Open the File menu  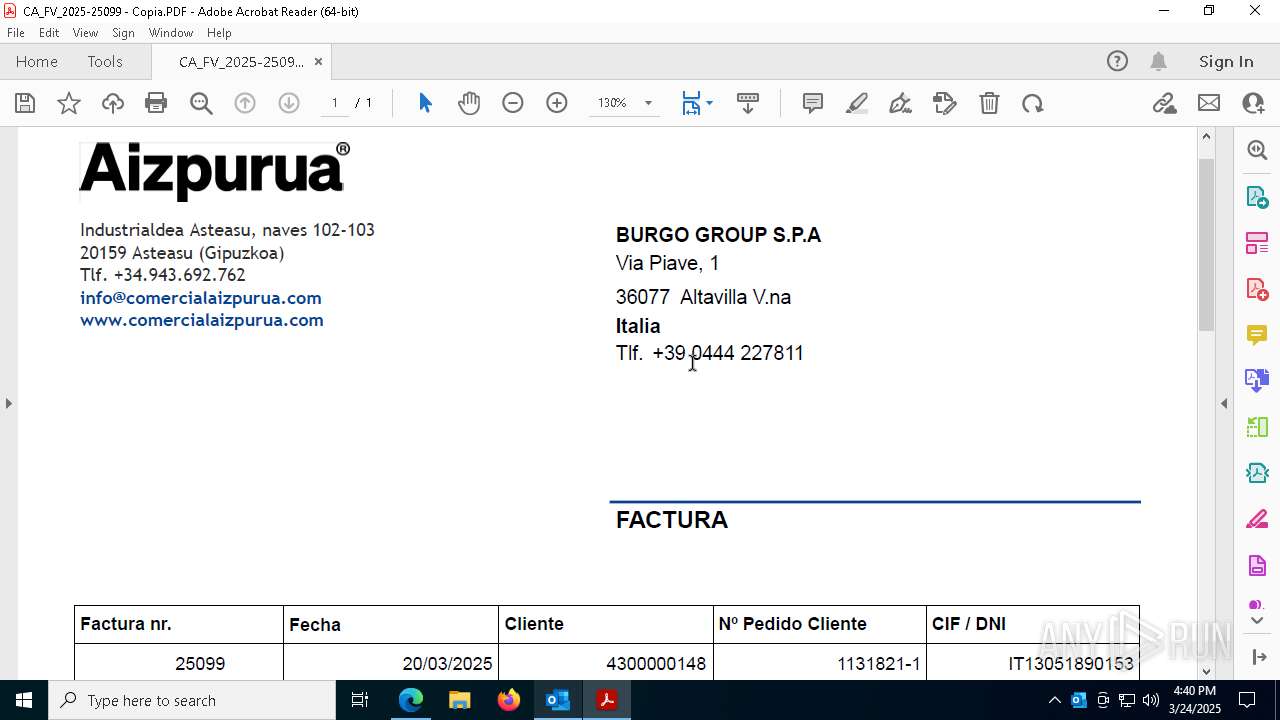(16, 33)
